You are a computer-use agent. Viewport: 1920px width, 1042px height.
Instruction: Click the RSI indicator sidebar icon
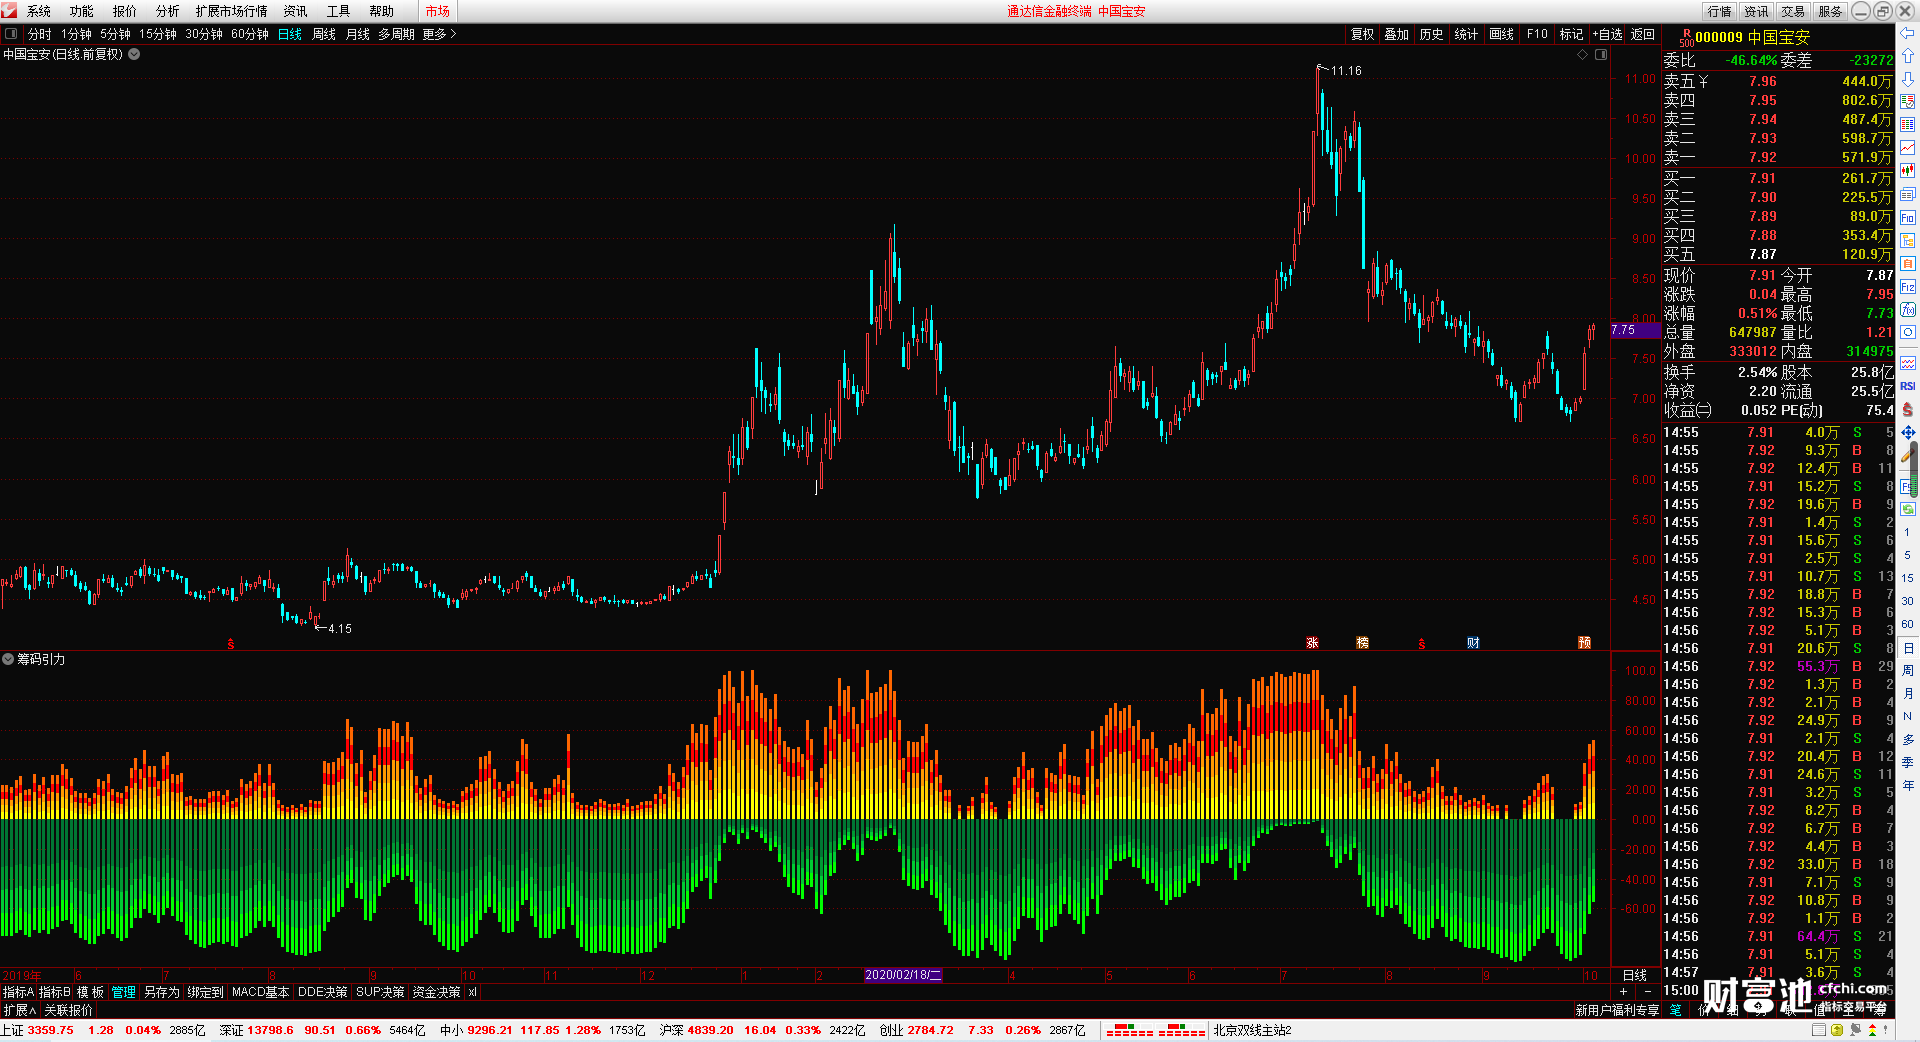click(x=1907, y=386)
